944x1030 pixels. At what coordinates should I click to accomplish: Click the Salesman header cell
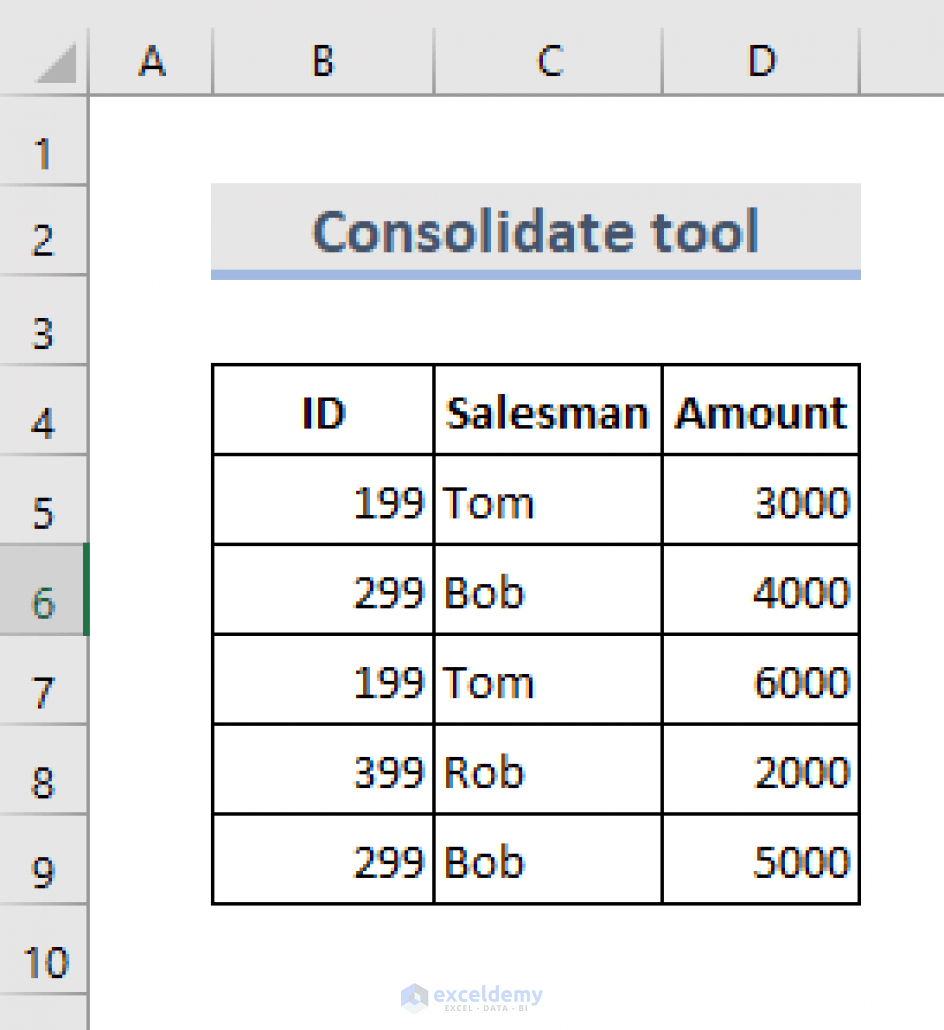548,409
